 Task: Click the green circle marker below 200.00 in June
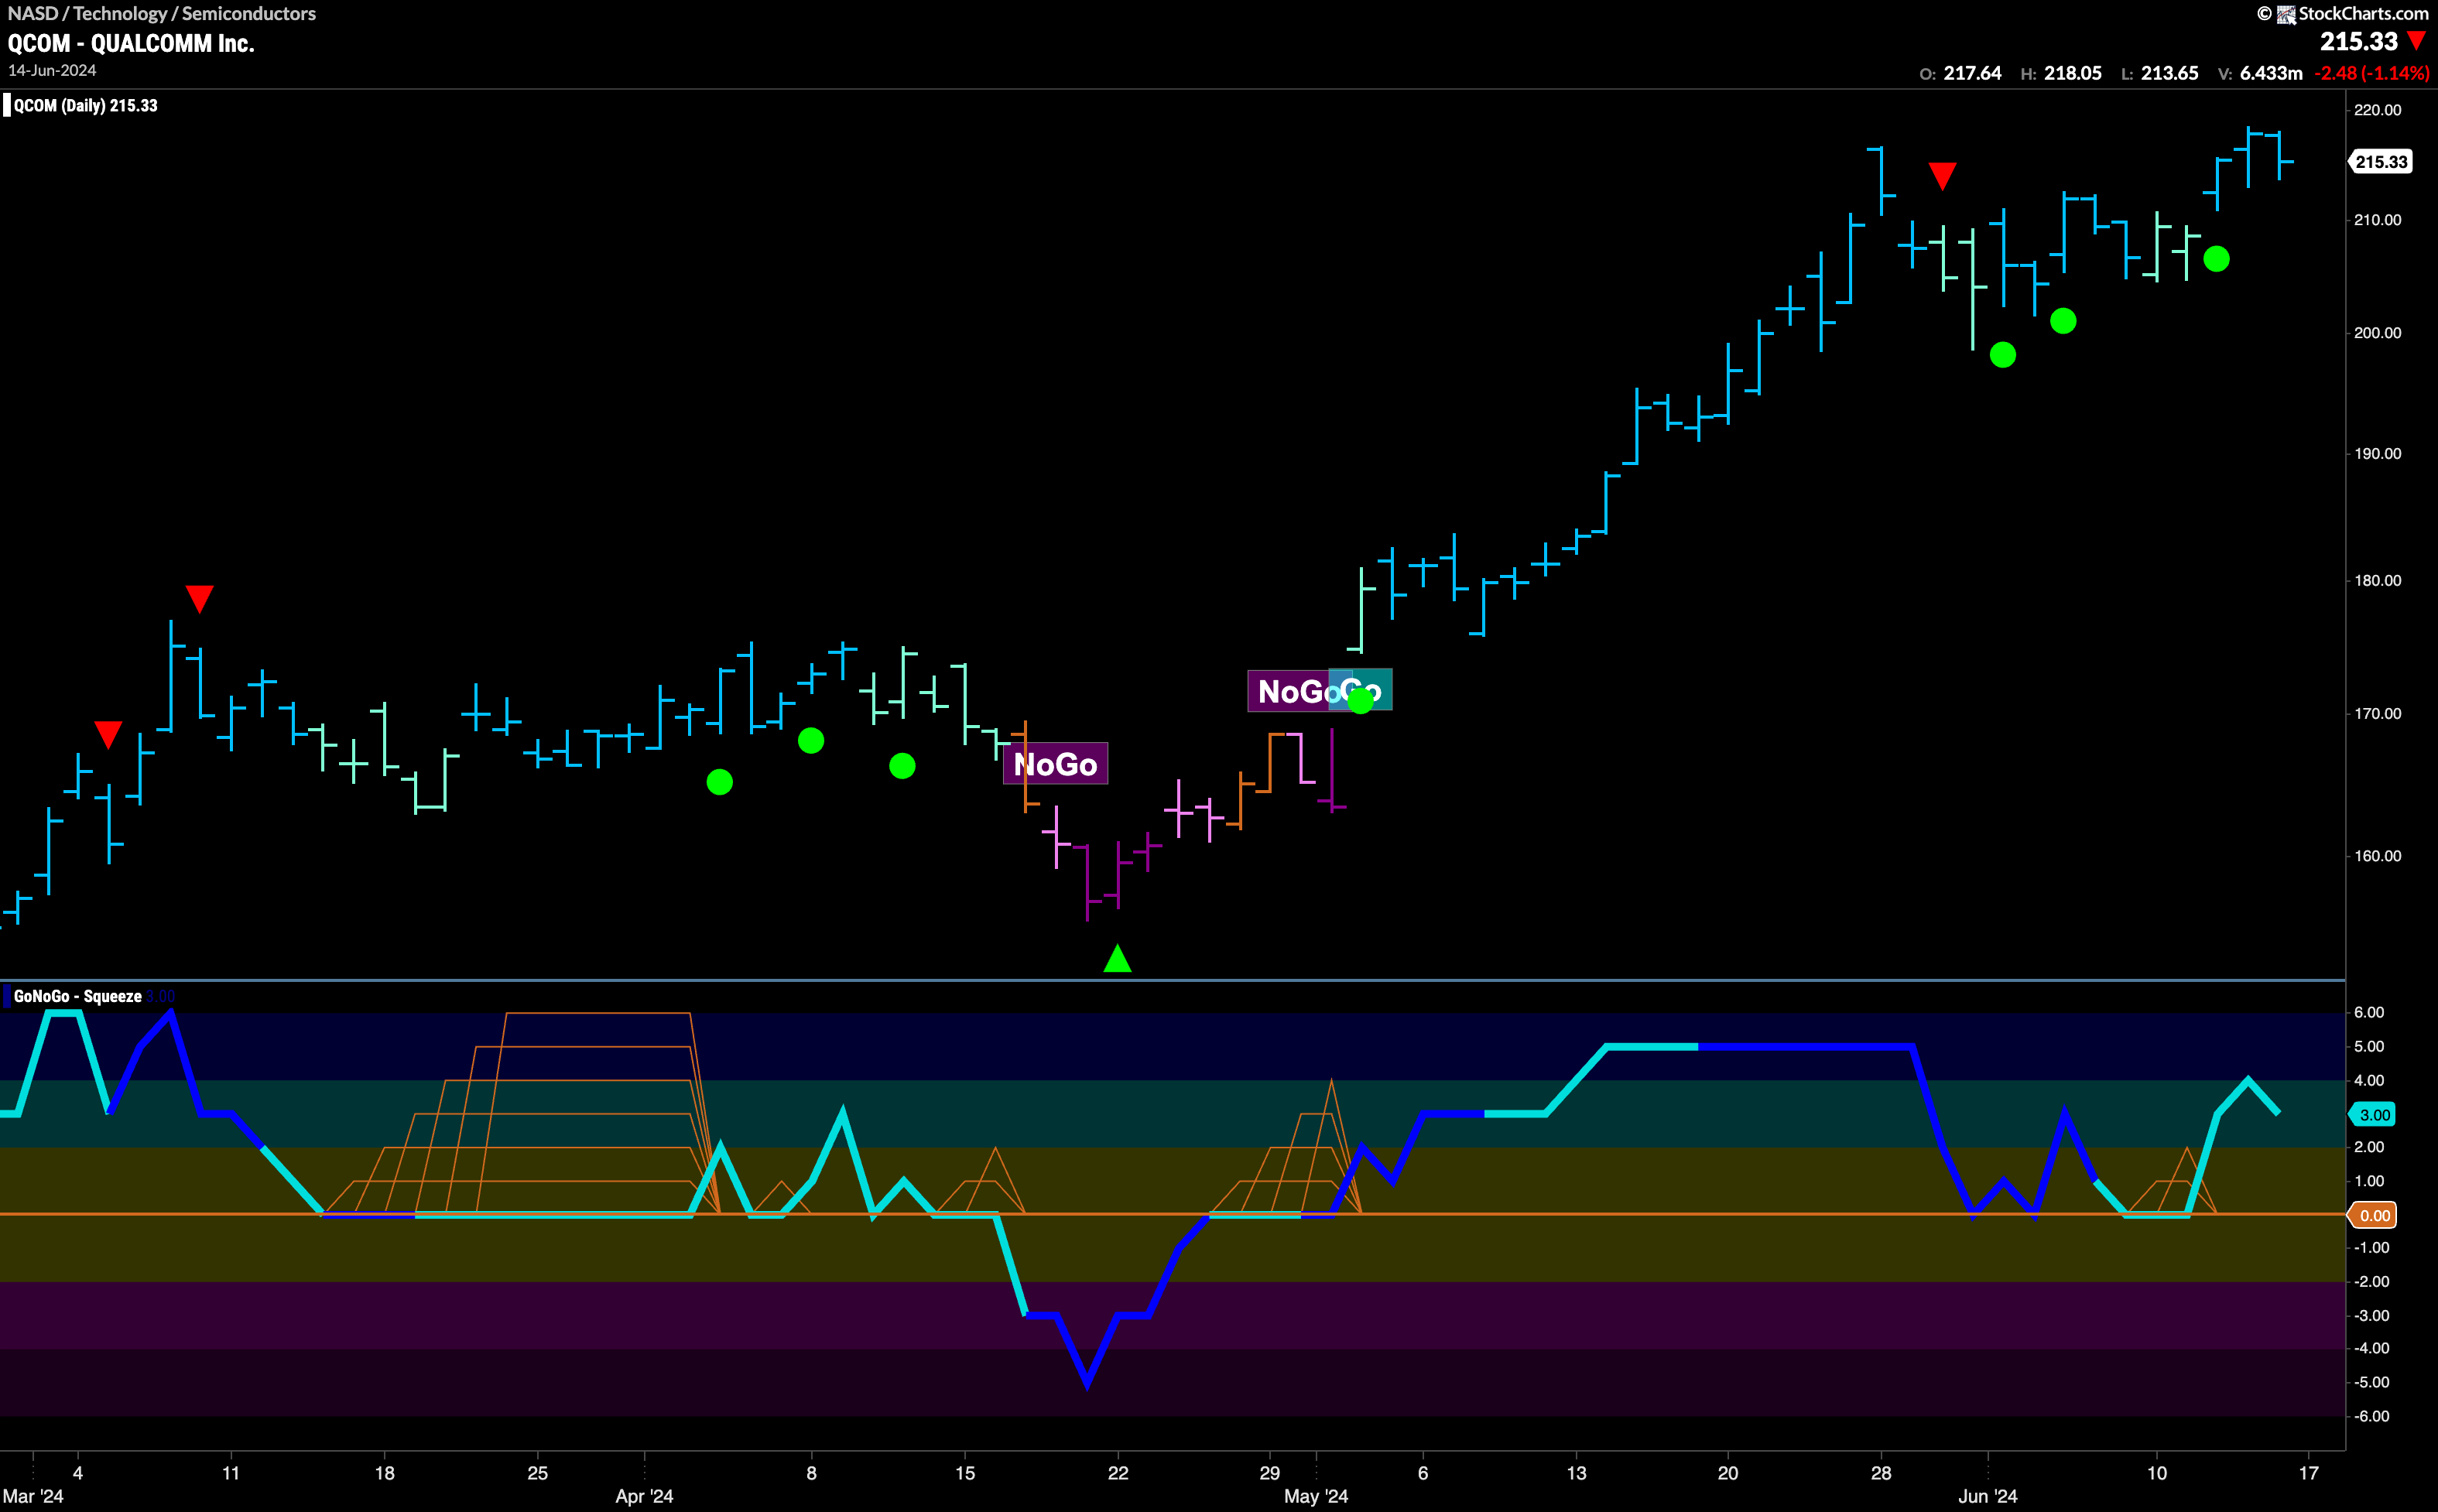point(2003,355)
